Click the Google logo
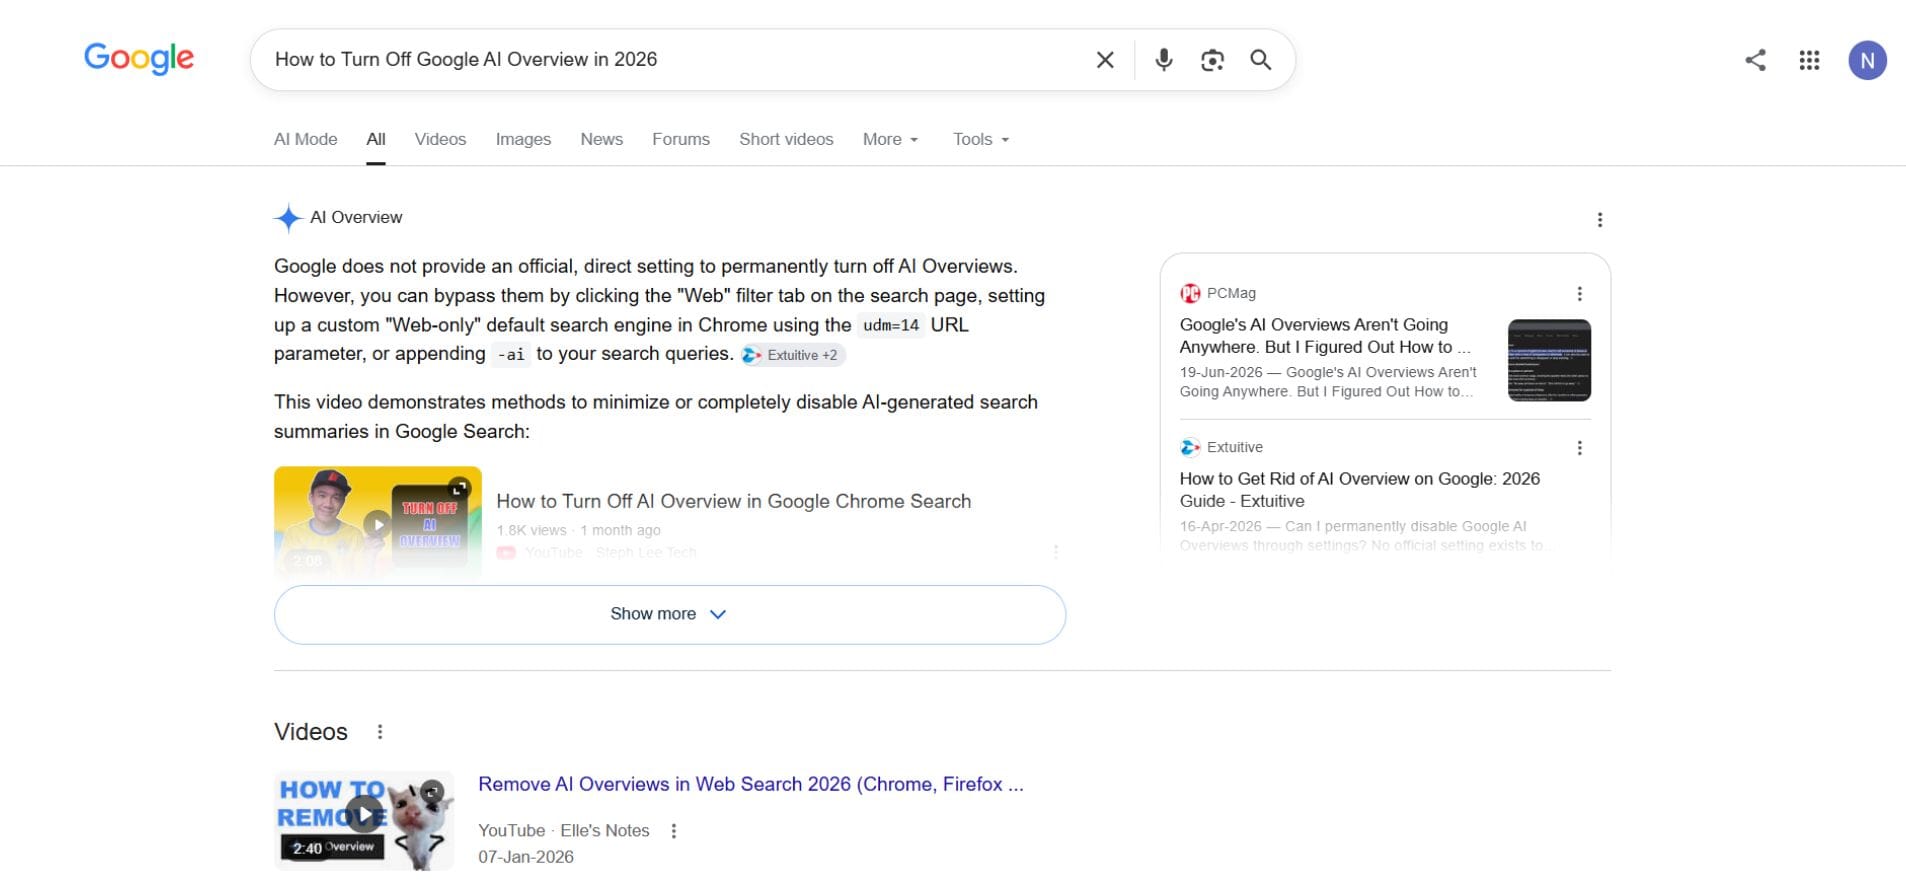Viewport: 1906px width, 883px height. coord(139,58)
